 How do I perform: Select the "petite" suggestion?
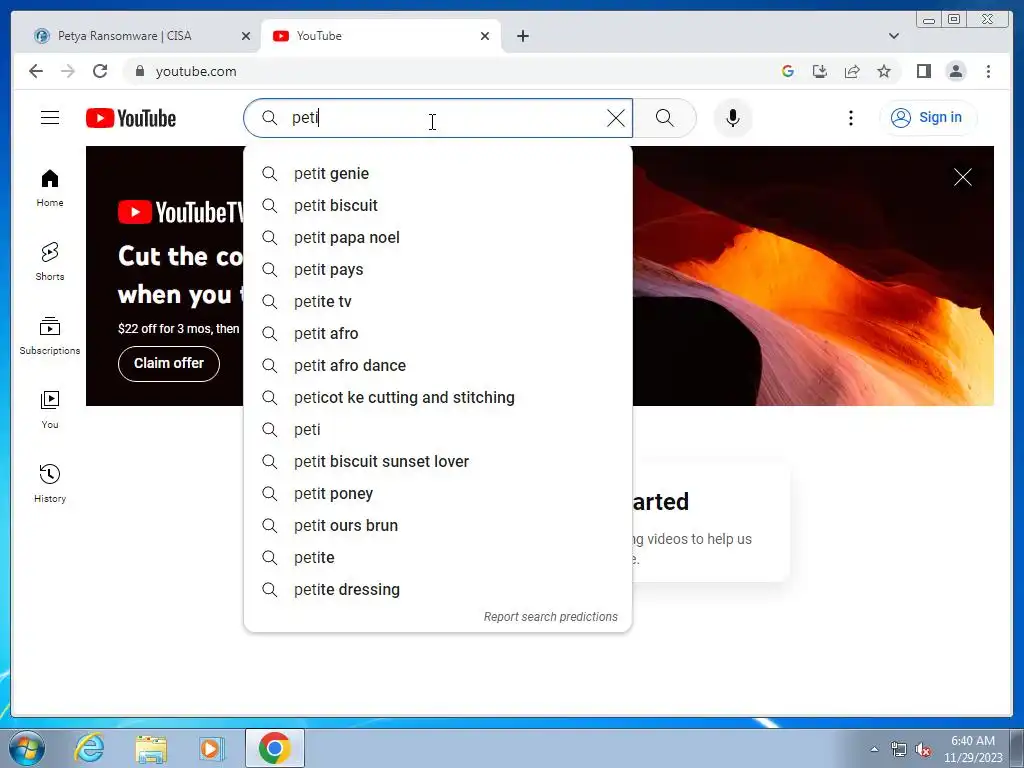tap(438, 558)
